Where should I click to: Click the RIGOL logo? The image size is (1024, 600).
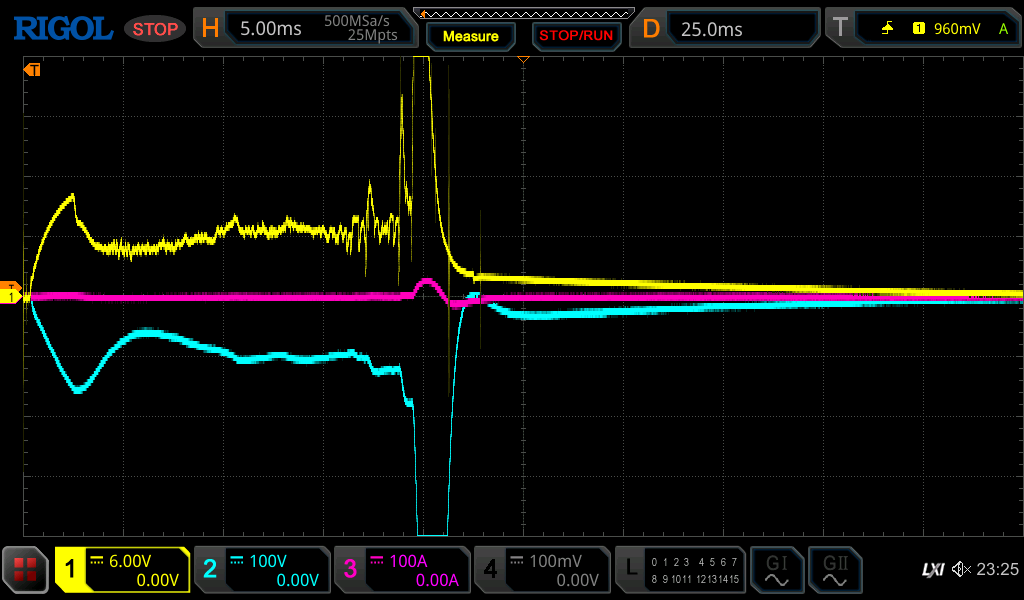(62, 28)
